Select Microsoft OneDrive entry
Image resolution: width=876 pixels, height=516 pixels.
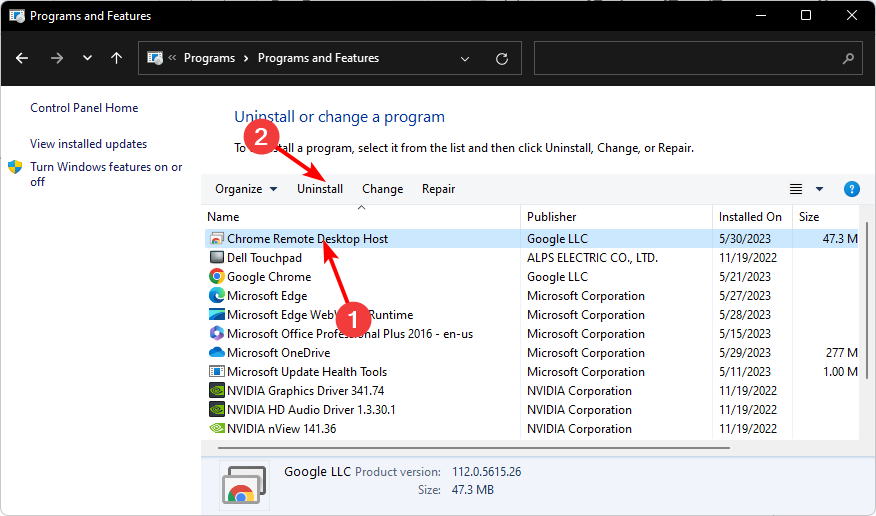point(531,352)
